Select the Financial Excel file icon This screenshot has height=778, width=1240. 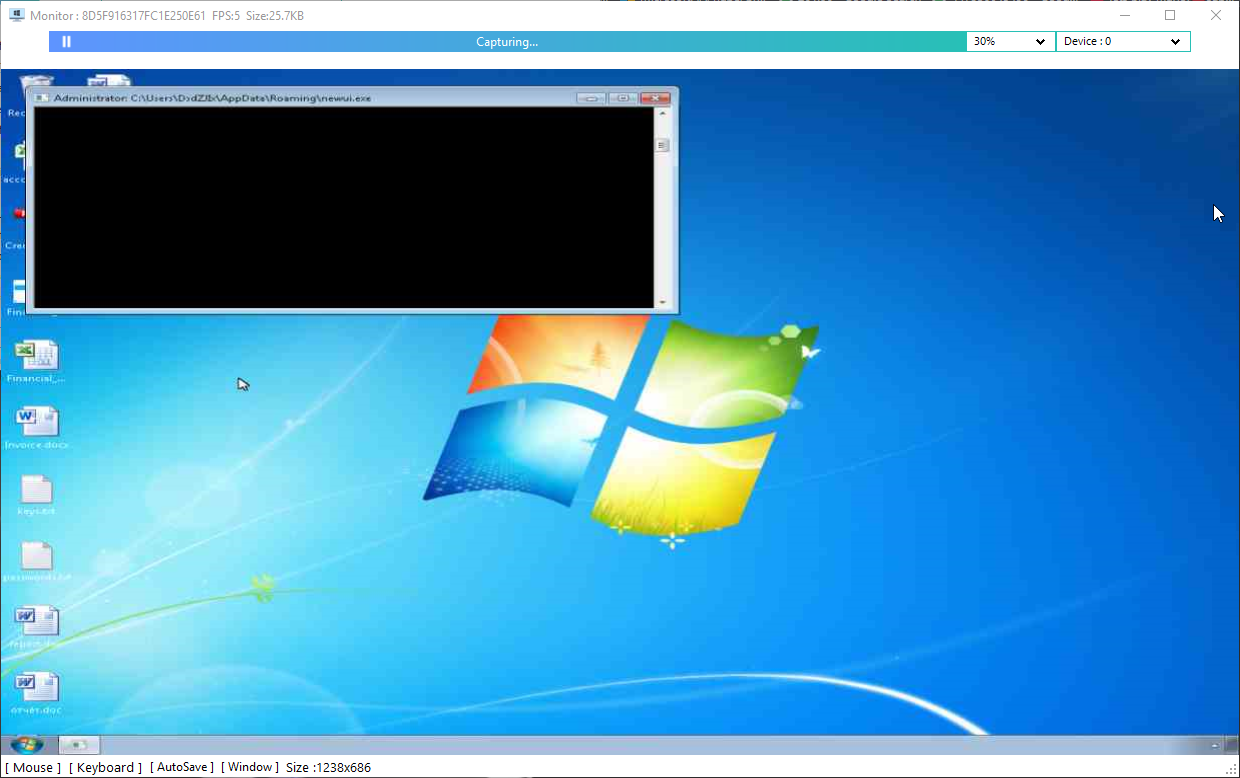(36, 361)
